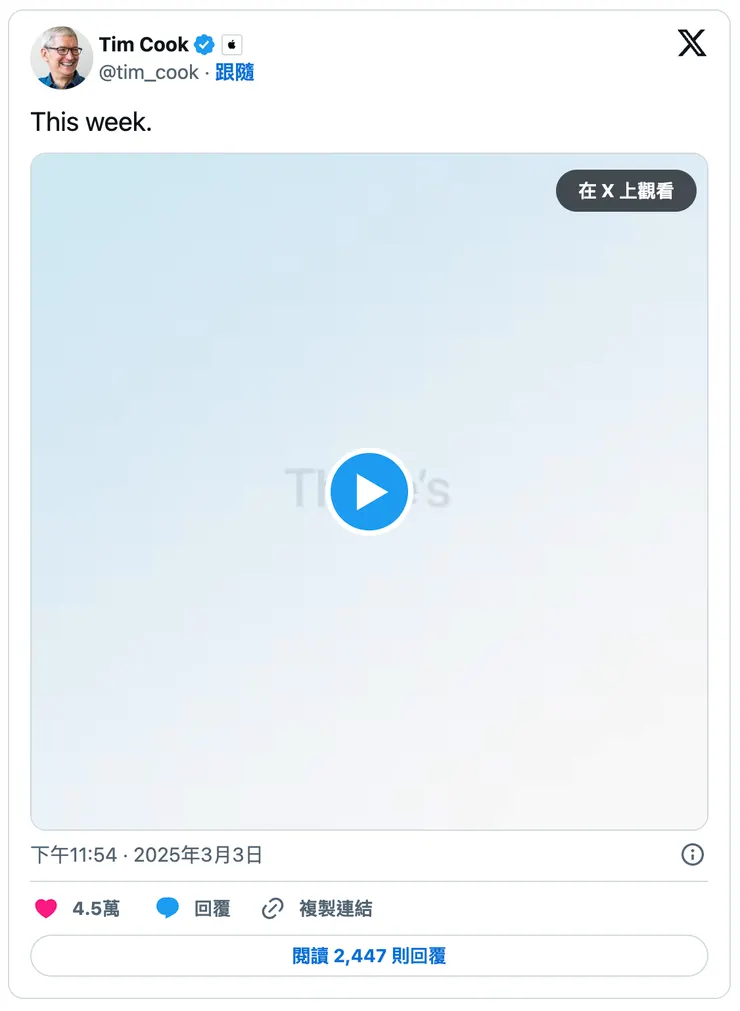Click the Tim Cook display name
Viewport: 740px width, 1011px height.
click(x=144, y=44)
